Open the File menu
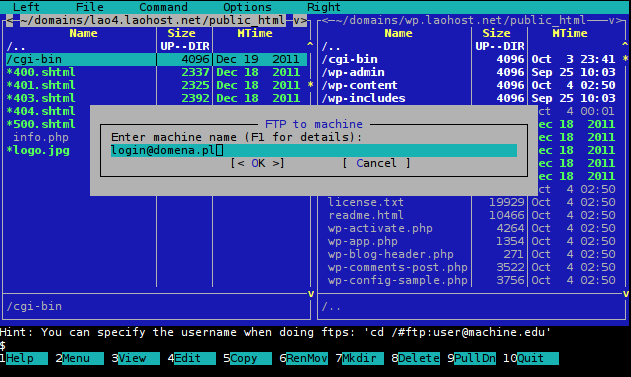This screenshot has height=377, width=631. click(x=89, y=7)
